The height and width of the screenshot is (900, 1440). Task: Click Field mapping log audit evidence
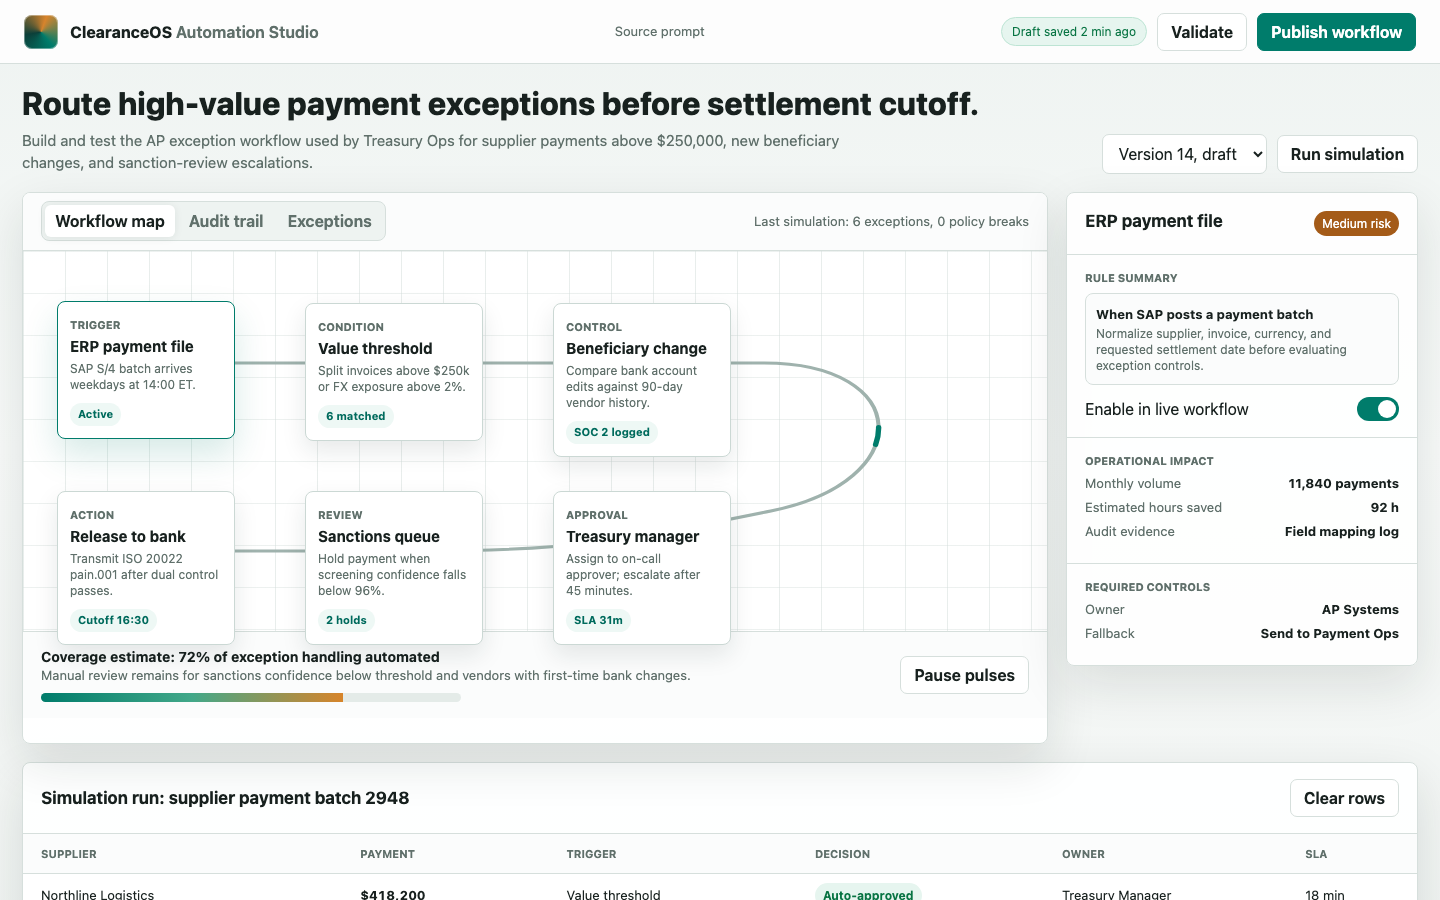1342,531
